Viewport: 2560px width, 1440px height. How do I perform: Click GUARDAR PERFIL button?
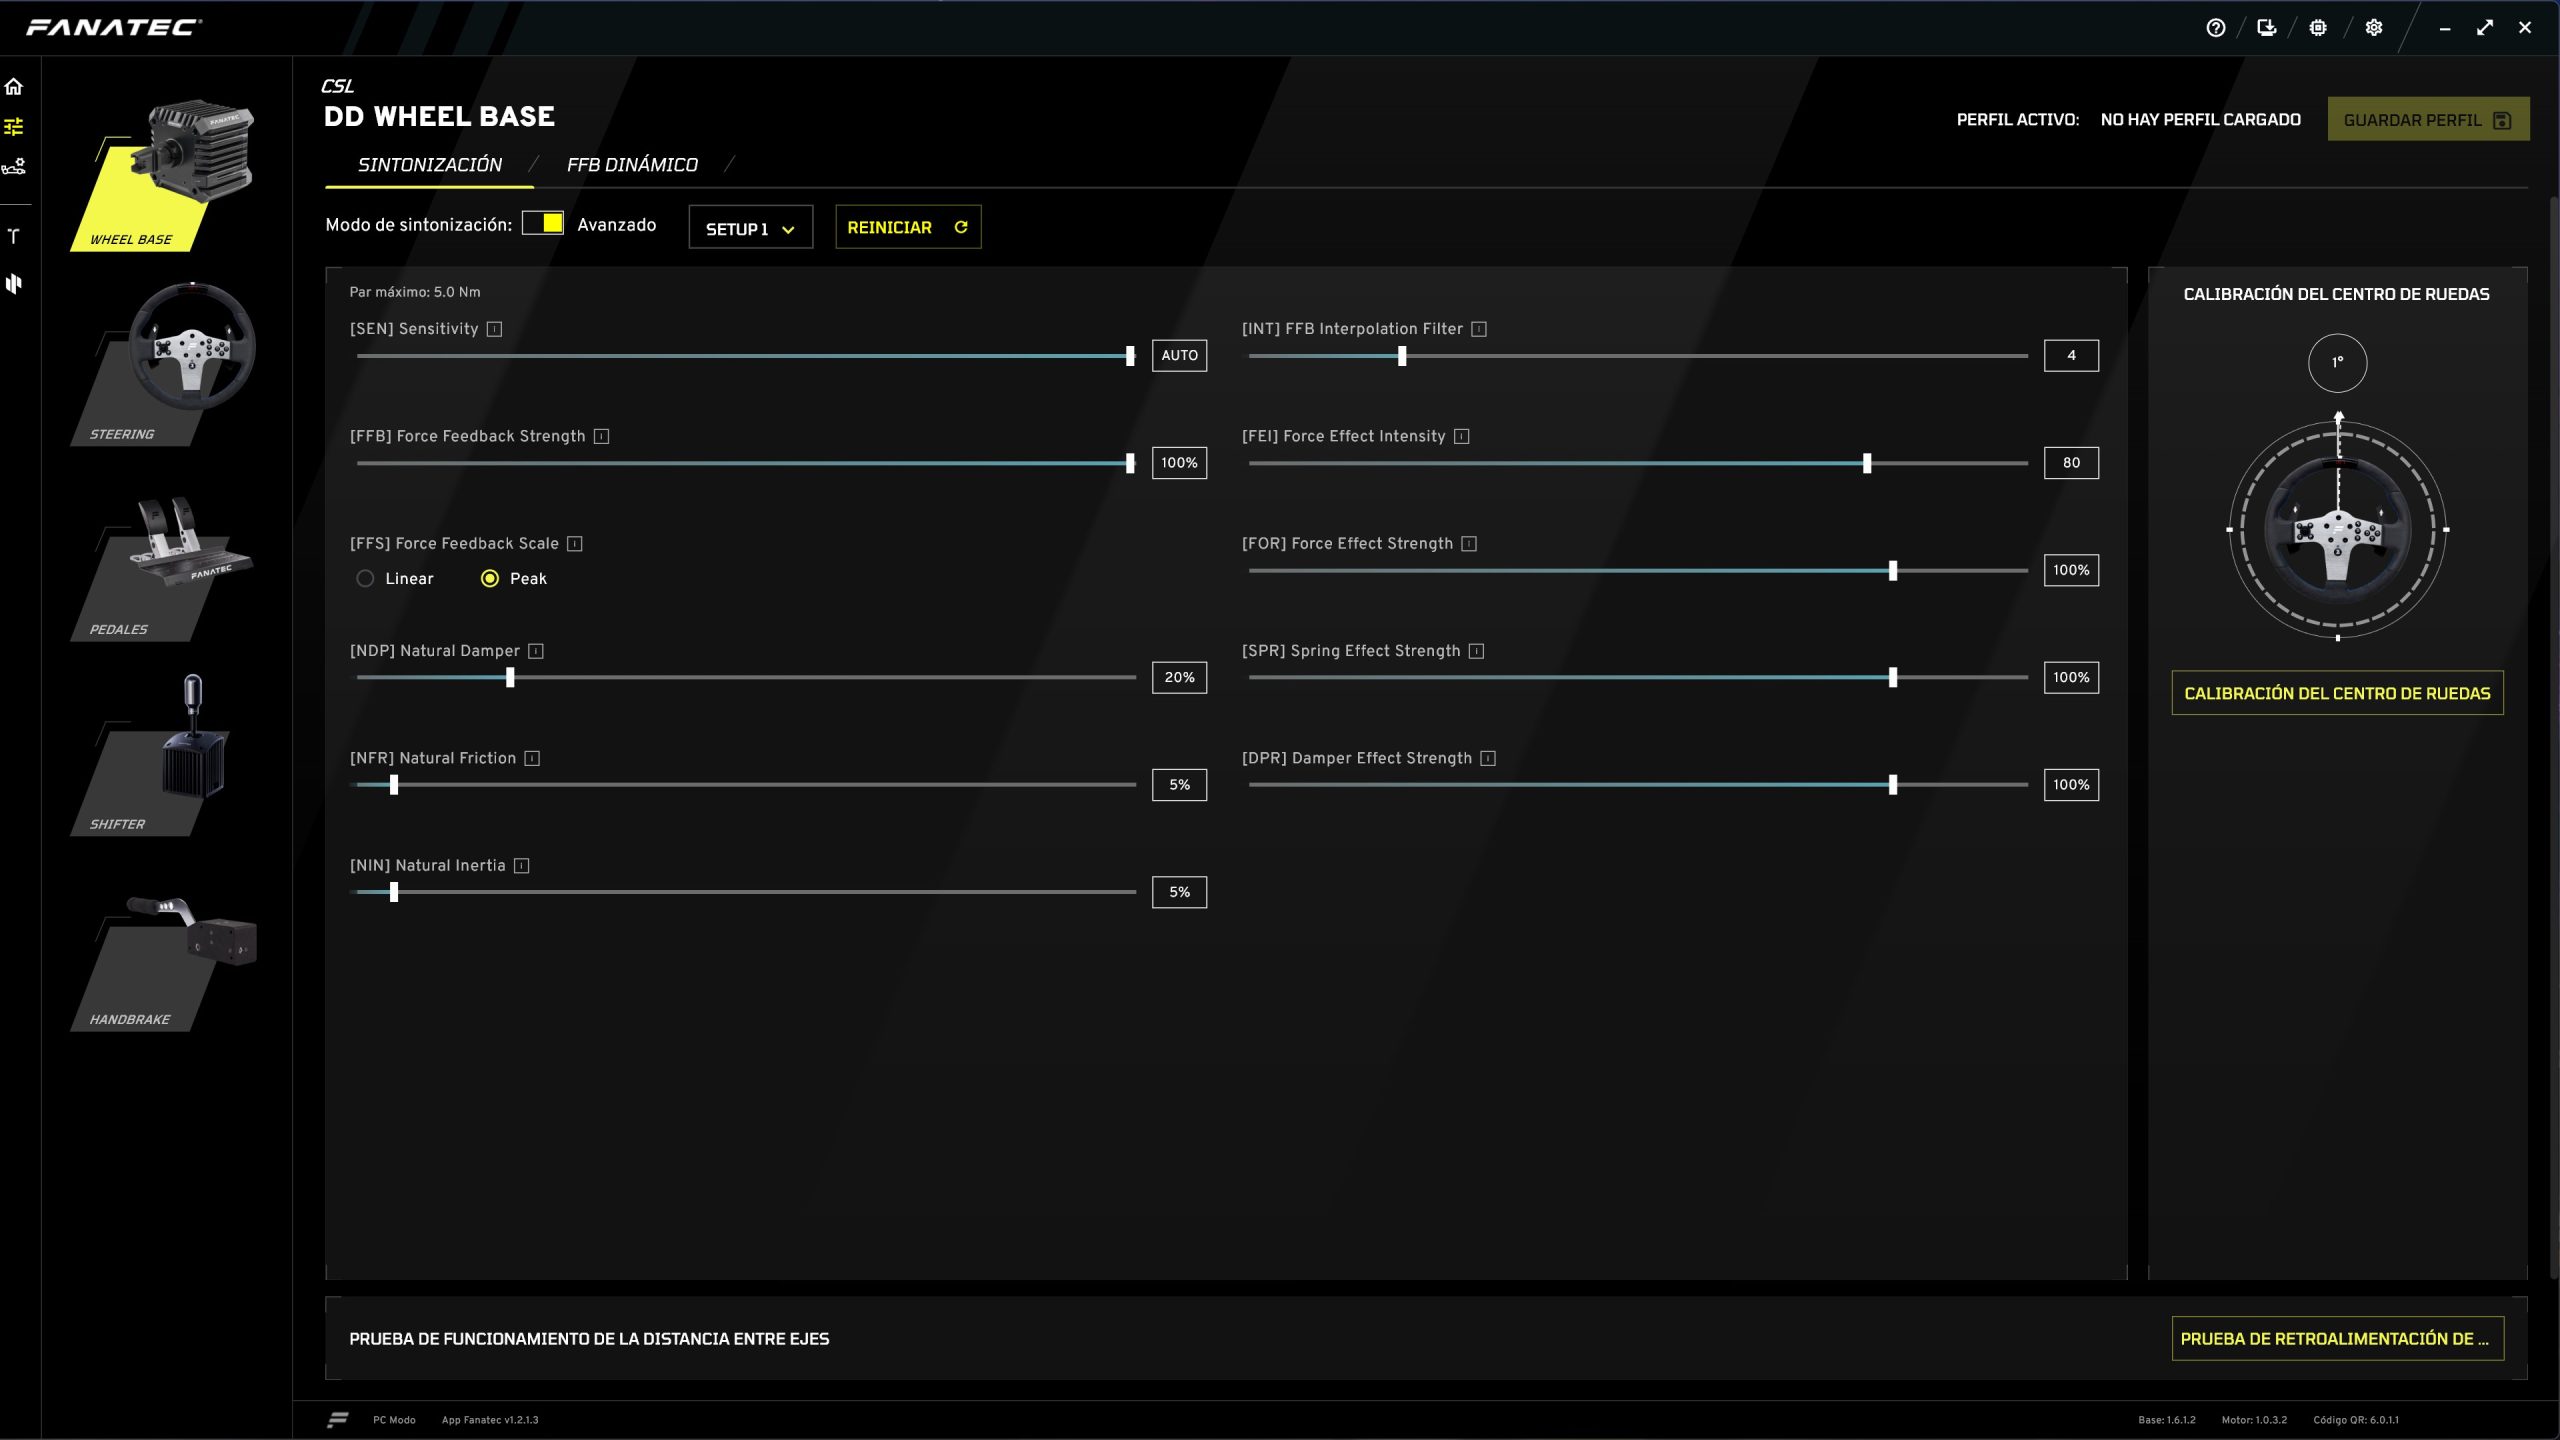point(2427,120)
